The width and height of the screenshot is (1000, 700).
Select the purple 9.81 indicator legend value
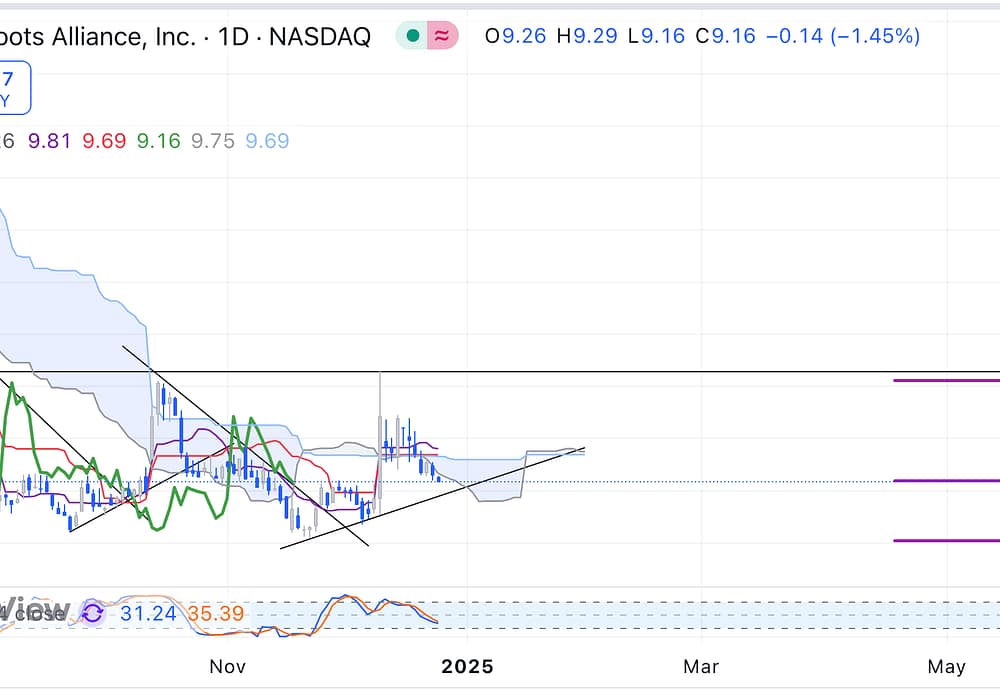(x=50, y=141)
